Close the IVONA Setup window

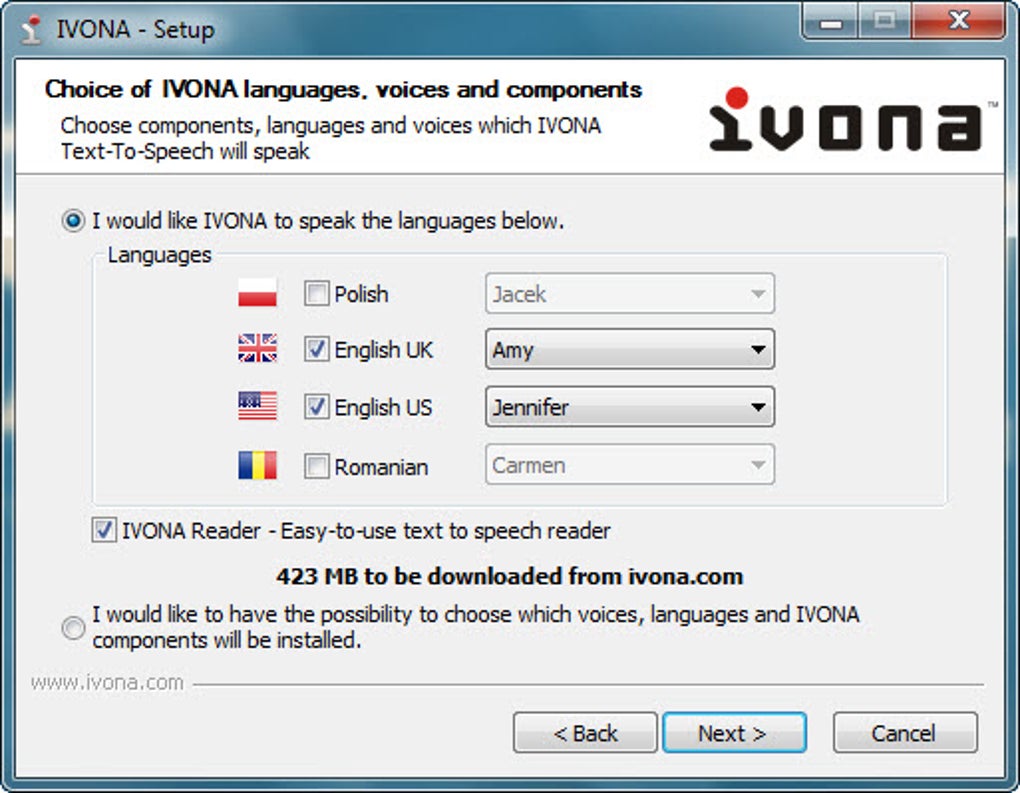coord(958,22)
